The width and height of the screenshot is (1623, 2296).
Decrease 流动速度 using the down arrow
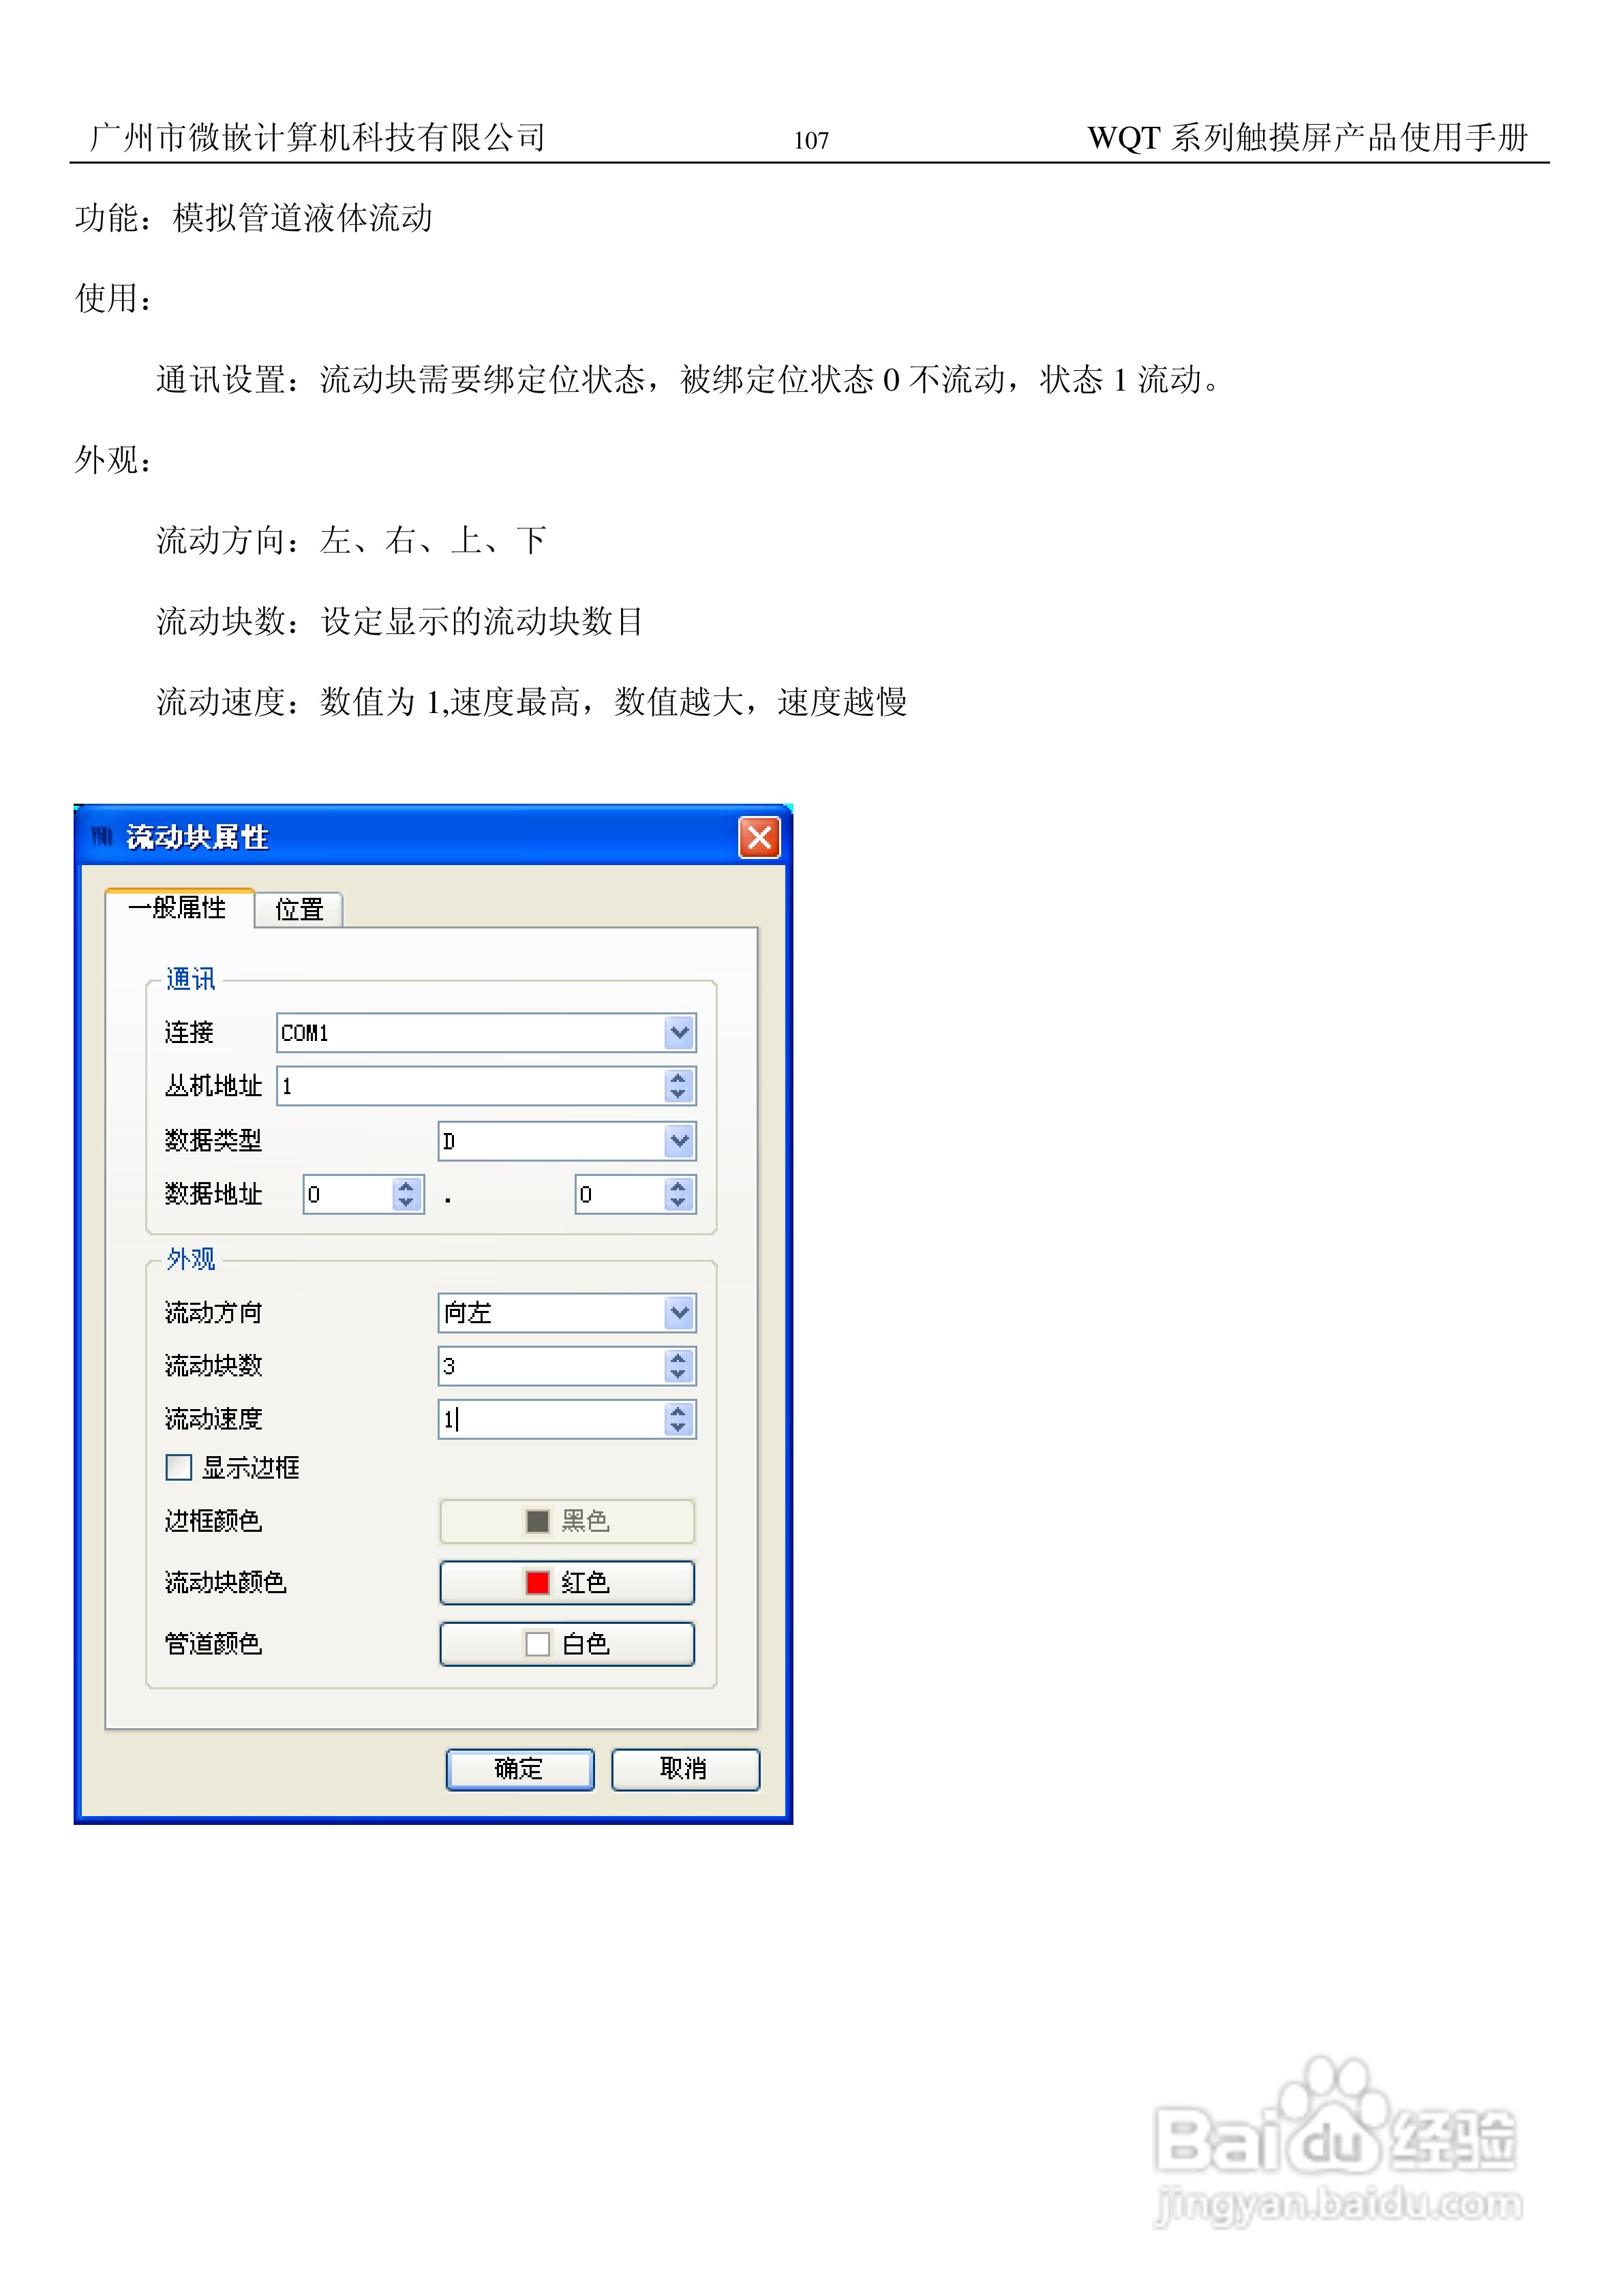coord(678,1427)
